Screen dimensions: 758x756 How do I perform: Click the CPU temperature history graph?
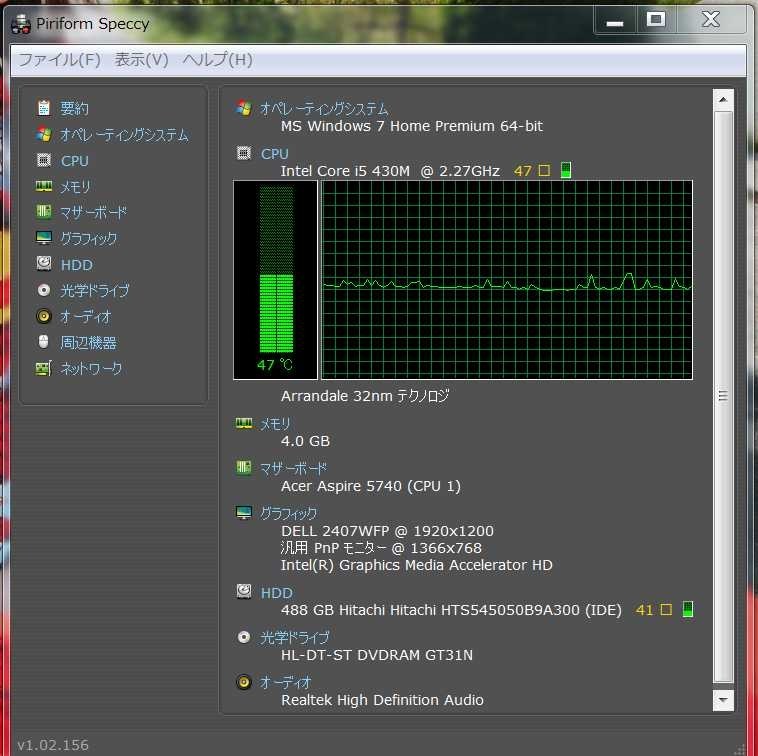(x=507, y=279)
